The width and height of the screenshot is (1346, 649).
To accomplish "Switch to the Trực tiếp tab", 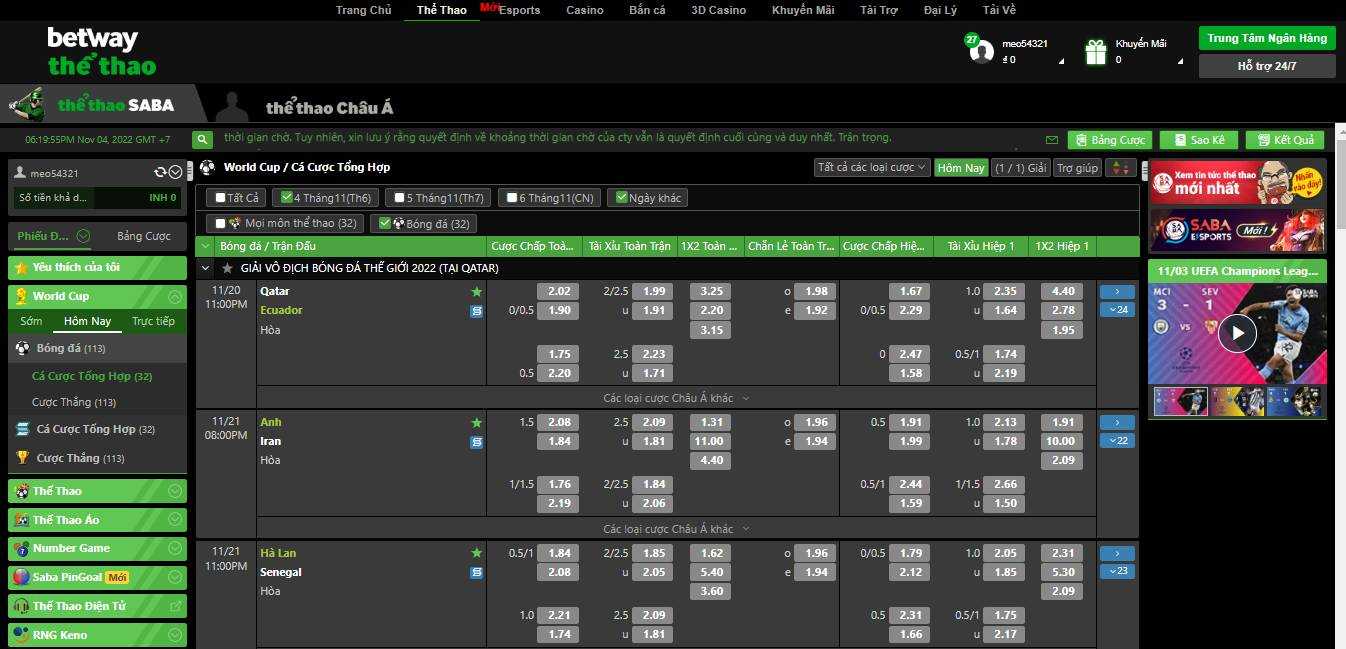I will coord(152,321).
